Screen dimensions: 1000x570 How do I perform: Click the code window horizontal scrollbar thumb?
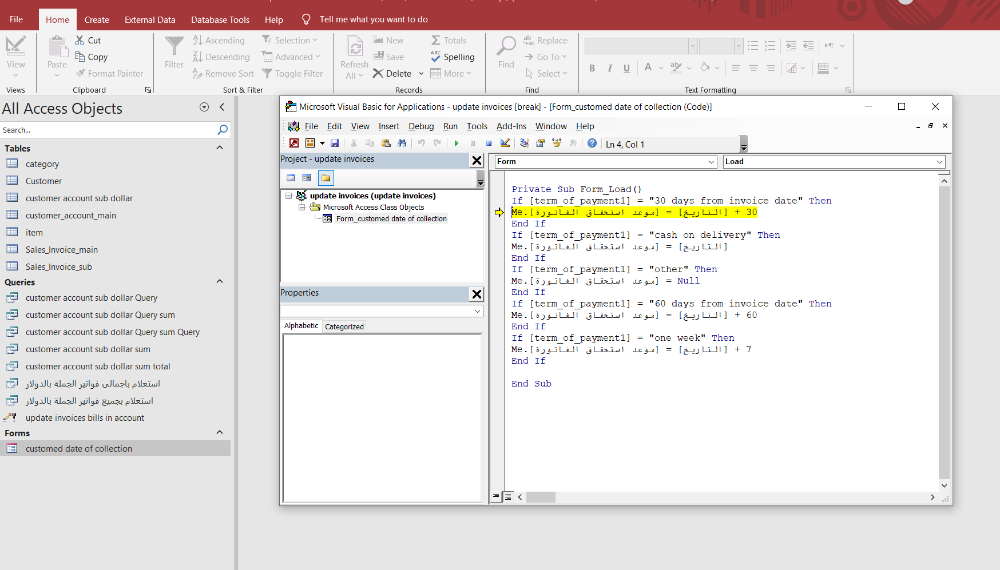[x=540, y=497]
